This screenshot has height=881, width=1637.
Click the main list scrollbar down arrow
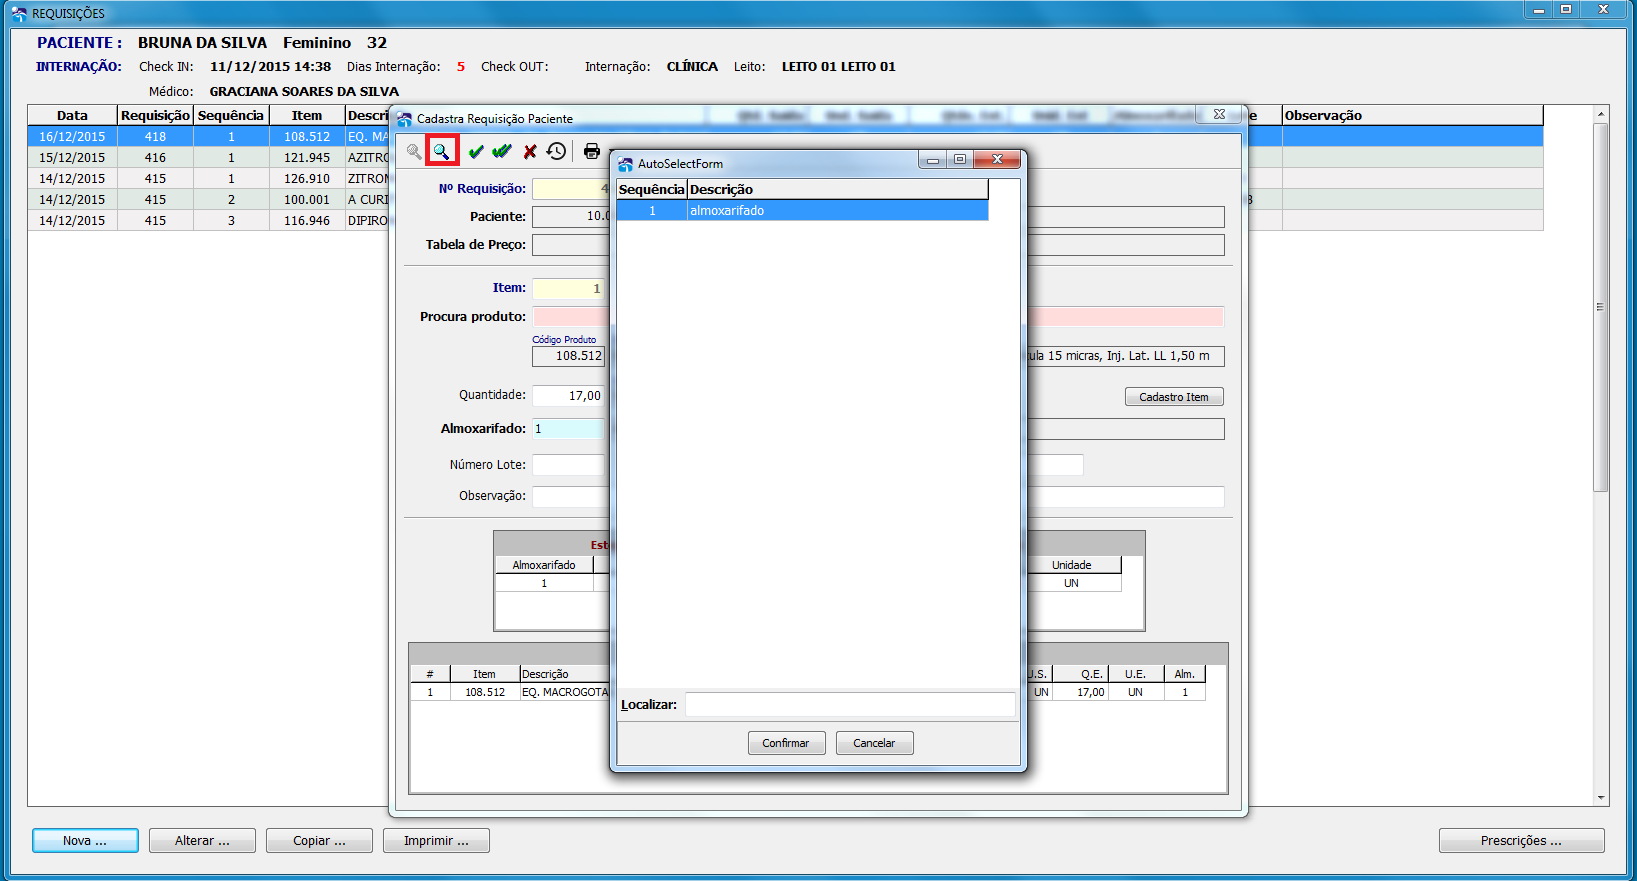tap(1601, 798)
